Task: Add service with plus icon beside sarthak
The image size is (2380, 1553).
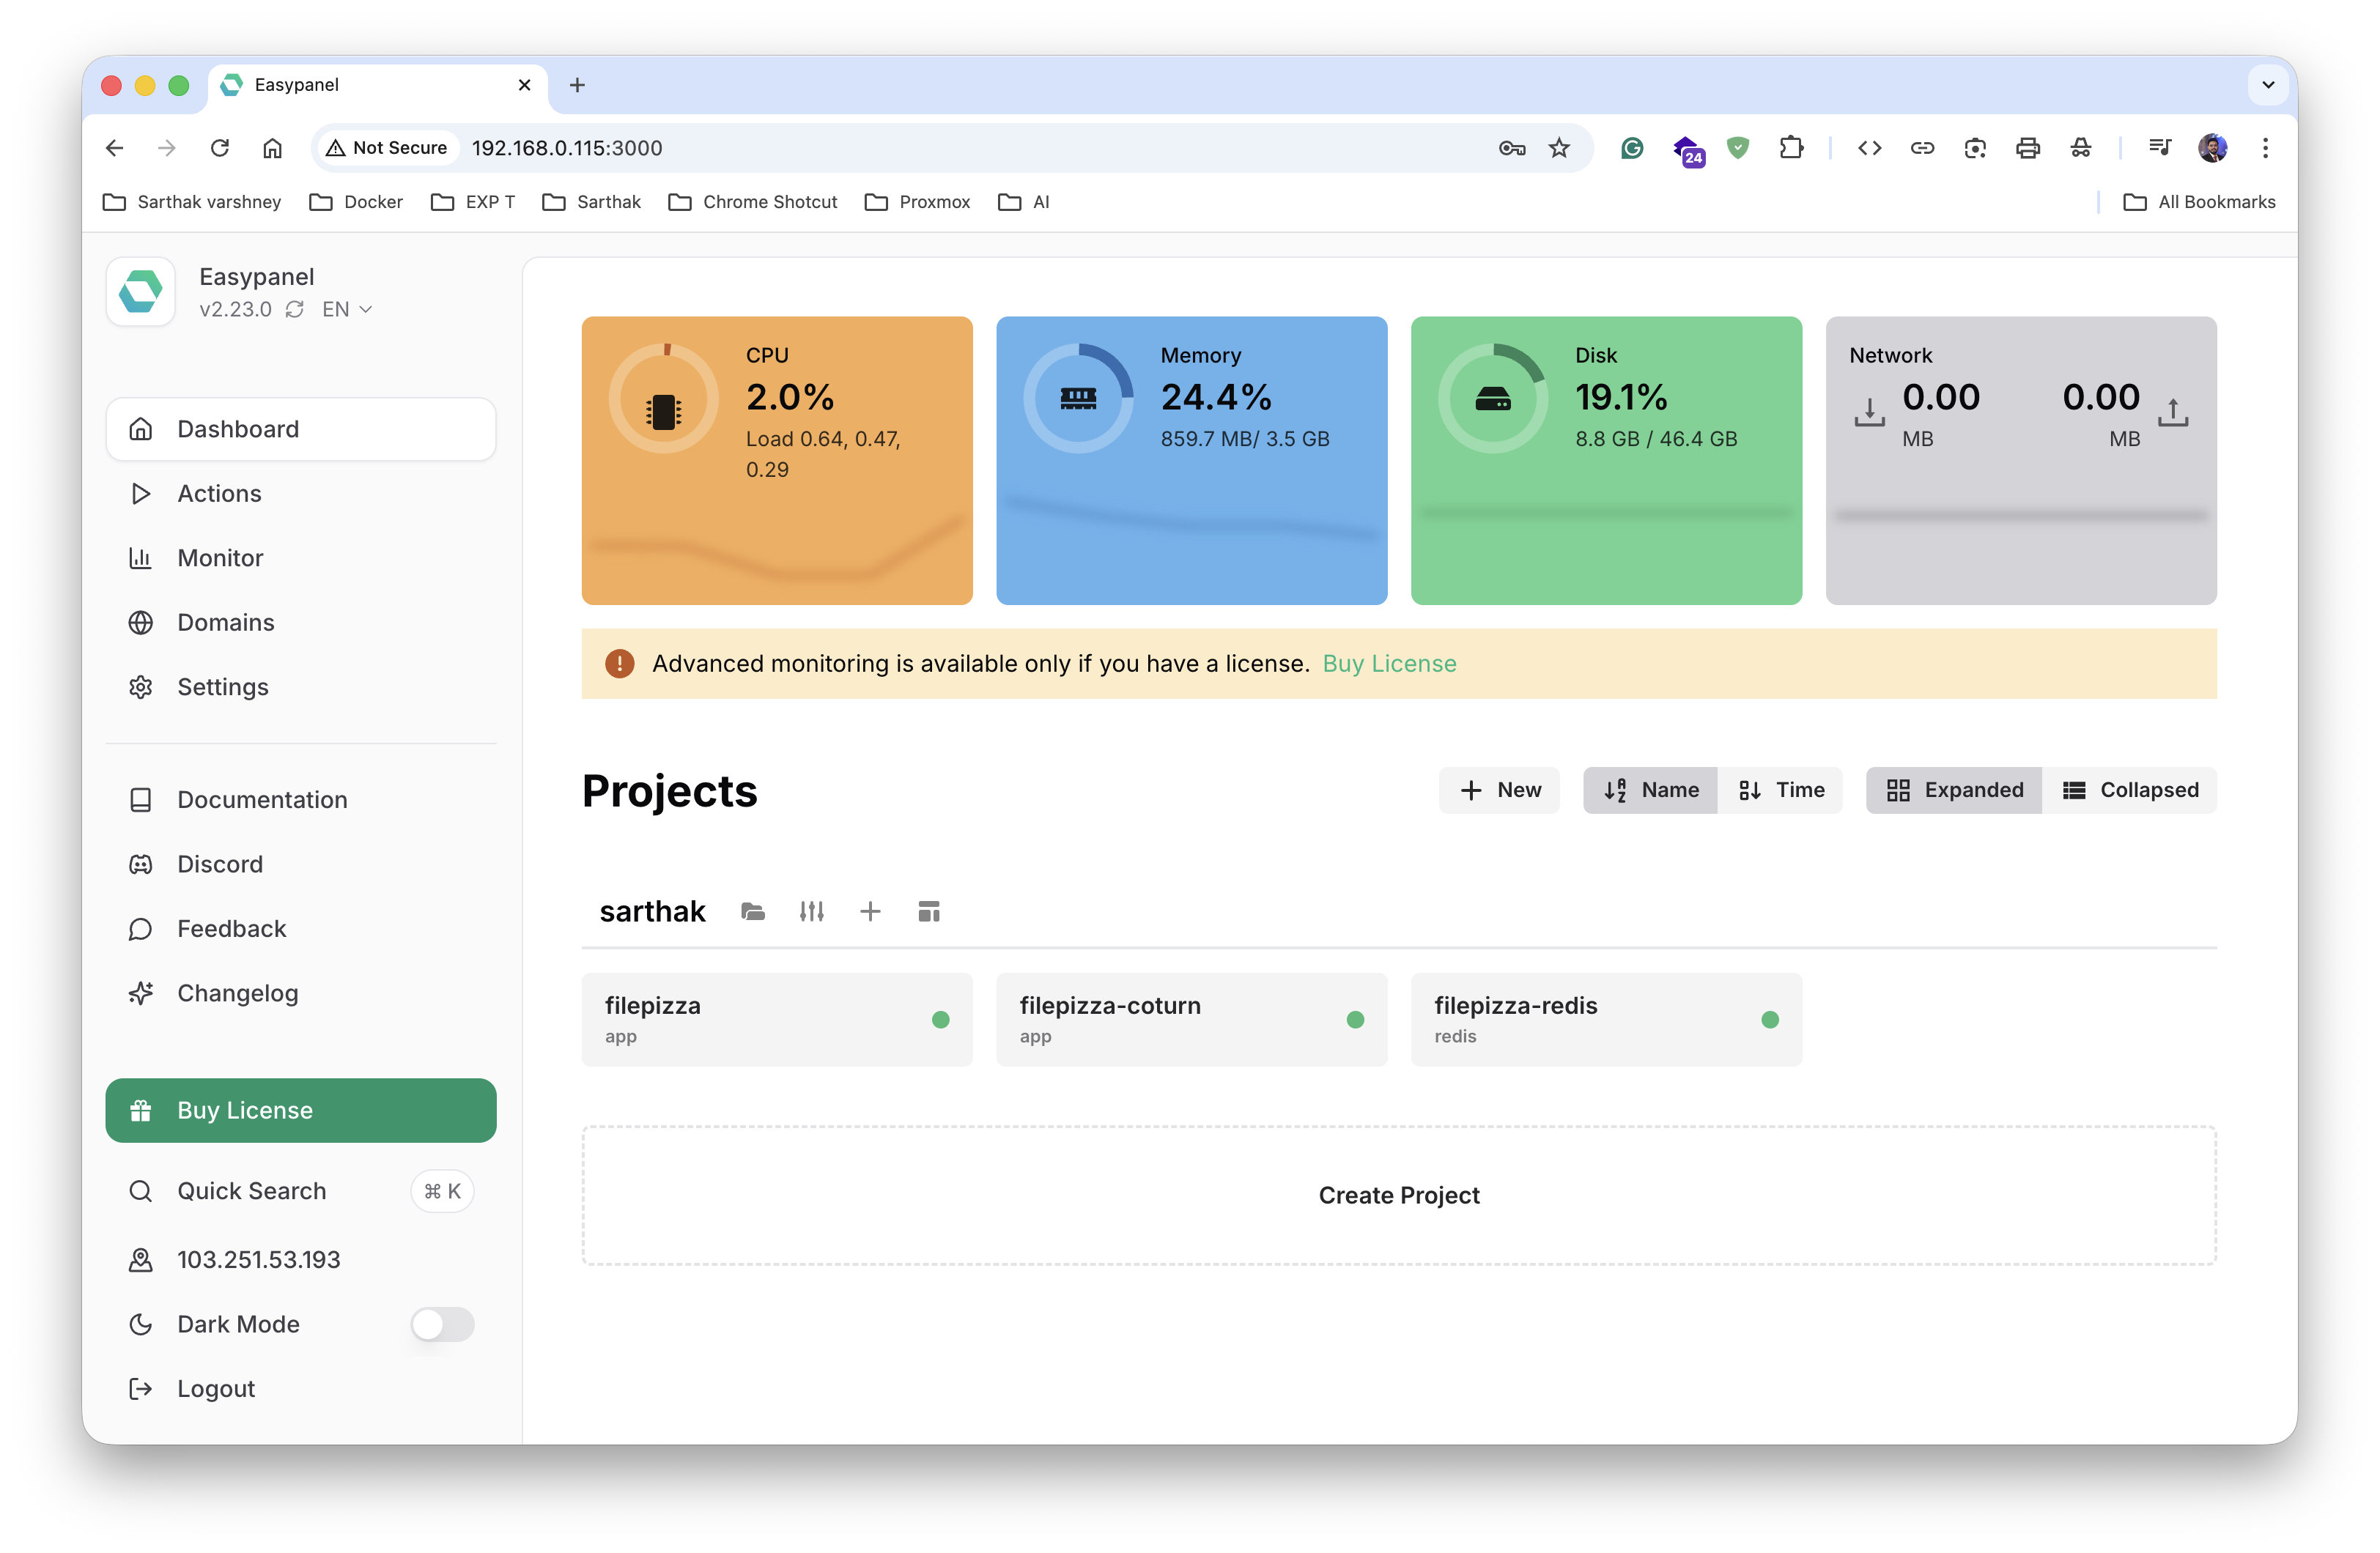Action: pos(870,911)
